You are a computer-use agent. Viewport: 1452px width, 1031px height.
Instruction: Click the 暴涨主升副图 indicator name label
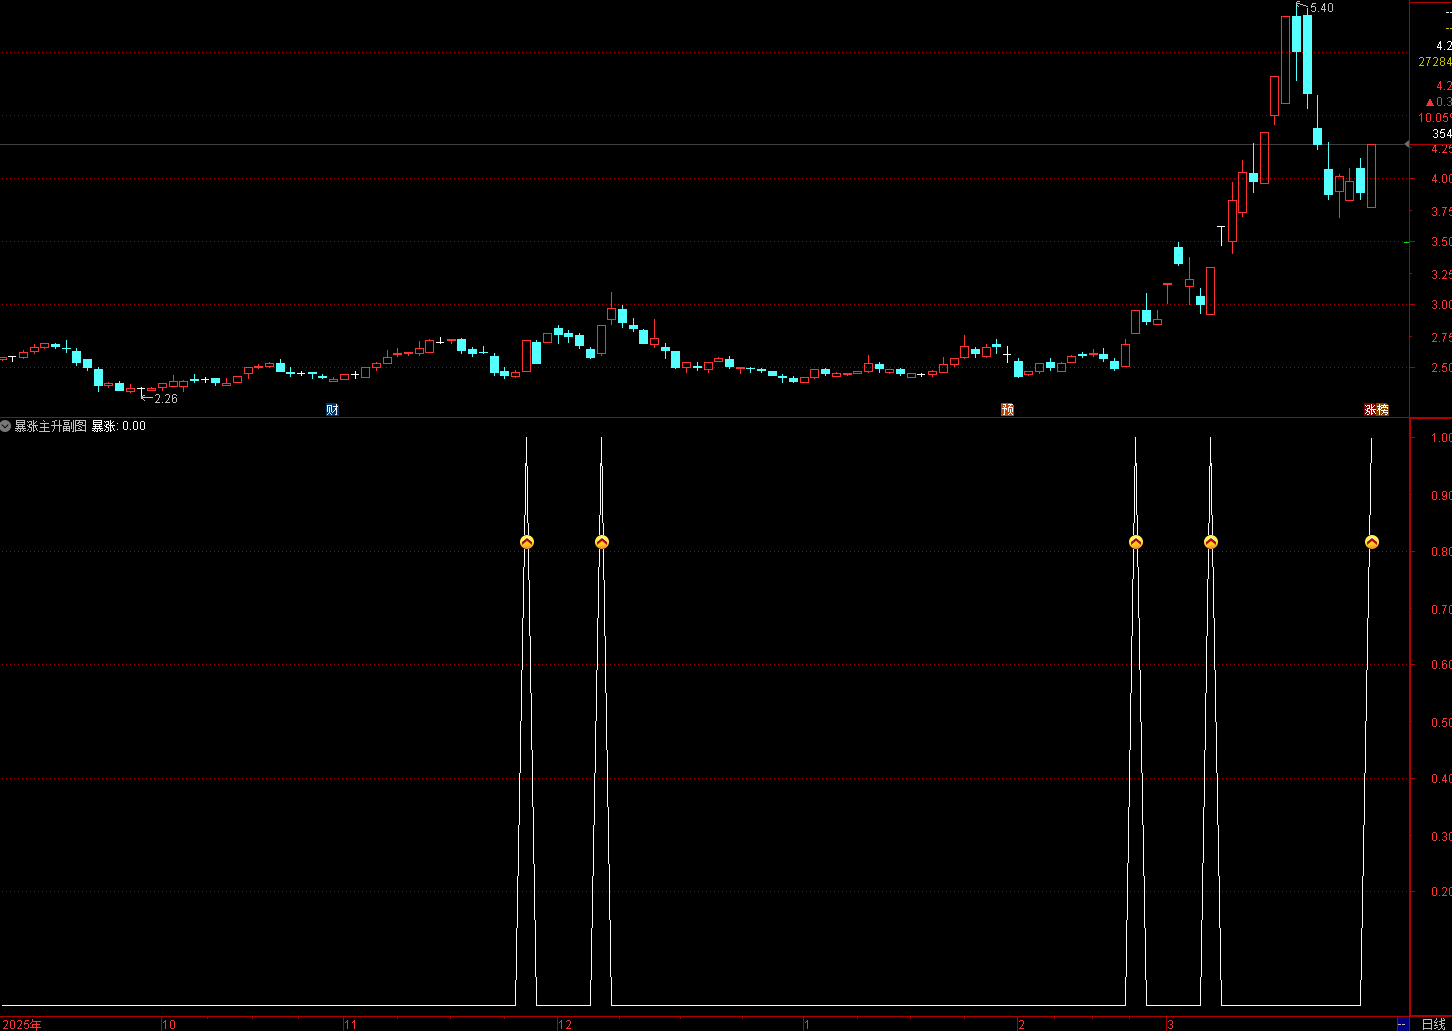[x=51, y=426]
